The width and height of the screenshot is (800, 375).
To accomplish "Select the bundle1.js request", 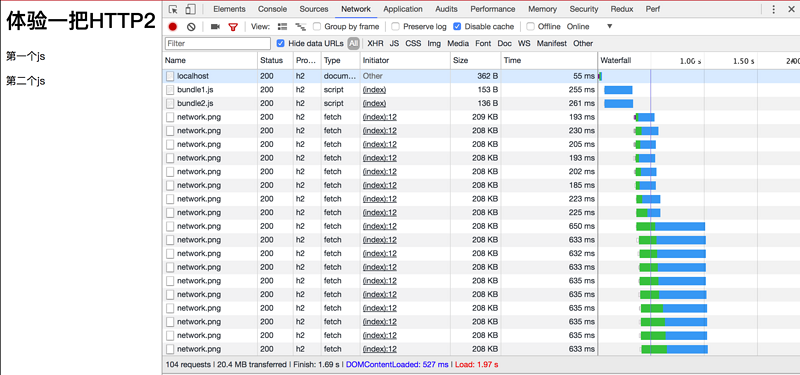I will click(482, 90).
